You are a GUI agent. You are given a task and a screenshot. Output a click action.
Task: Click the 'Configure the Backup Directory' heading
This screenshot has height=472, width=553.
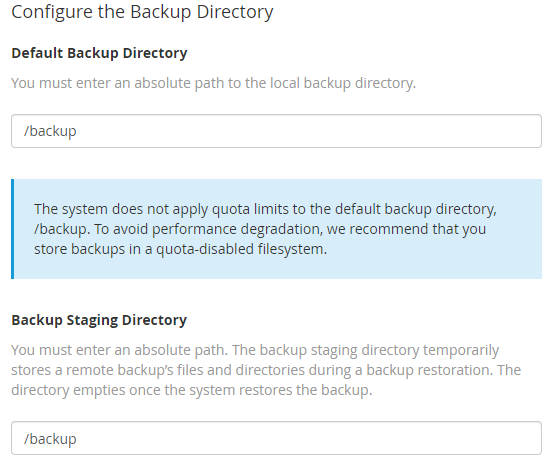[142, 12]
